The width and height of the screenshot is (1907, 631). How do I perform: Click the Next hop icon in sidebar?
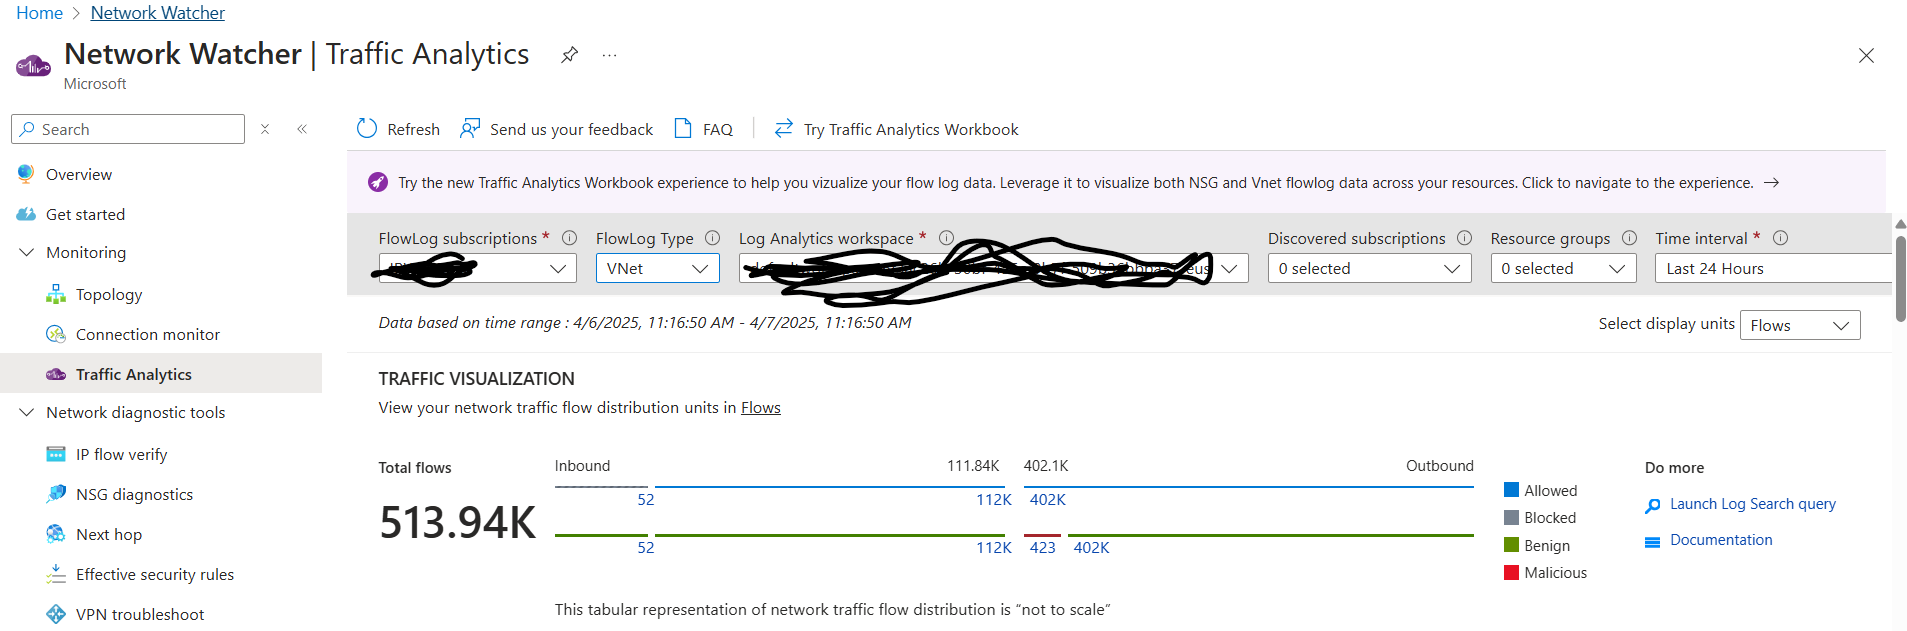coord(56,534)
